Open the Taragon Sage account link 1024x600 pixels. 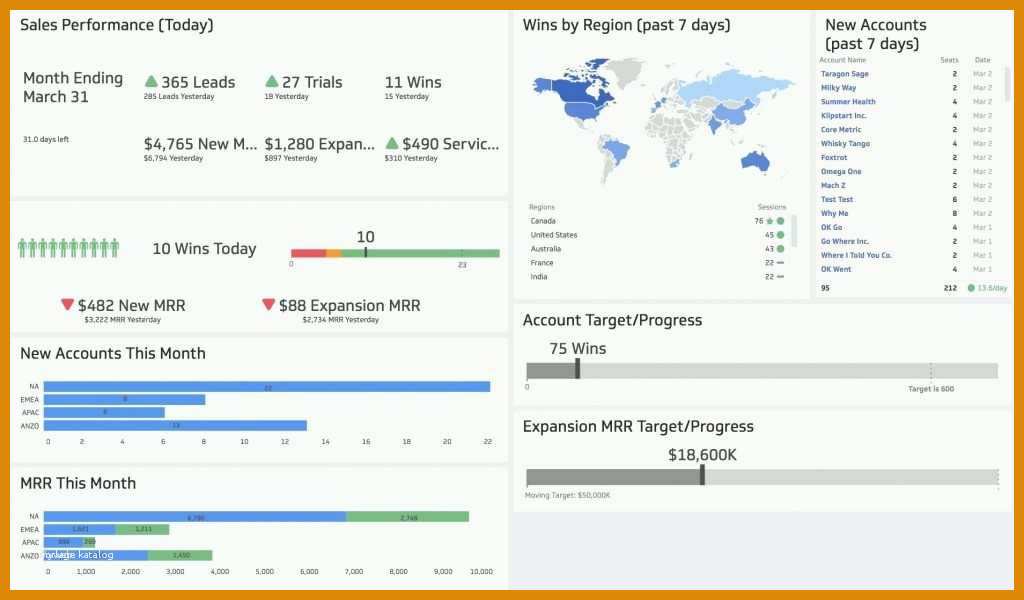[844, 74]
